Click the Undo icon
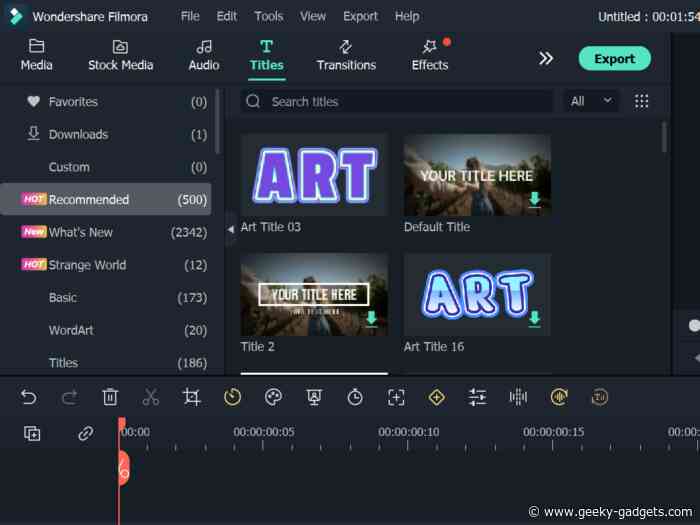The height and width of the screenshot is (525, 700). (x=29, y=396)
